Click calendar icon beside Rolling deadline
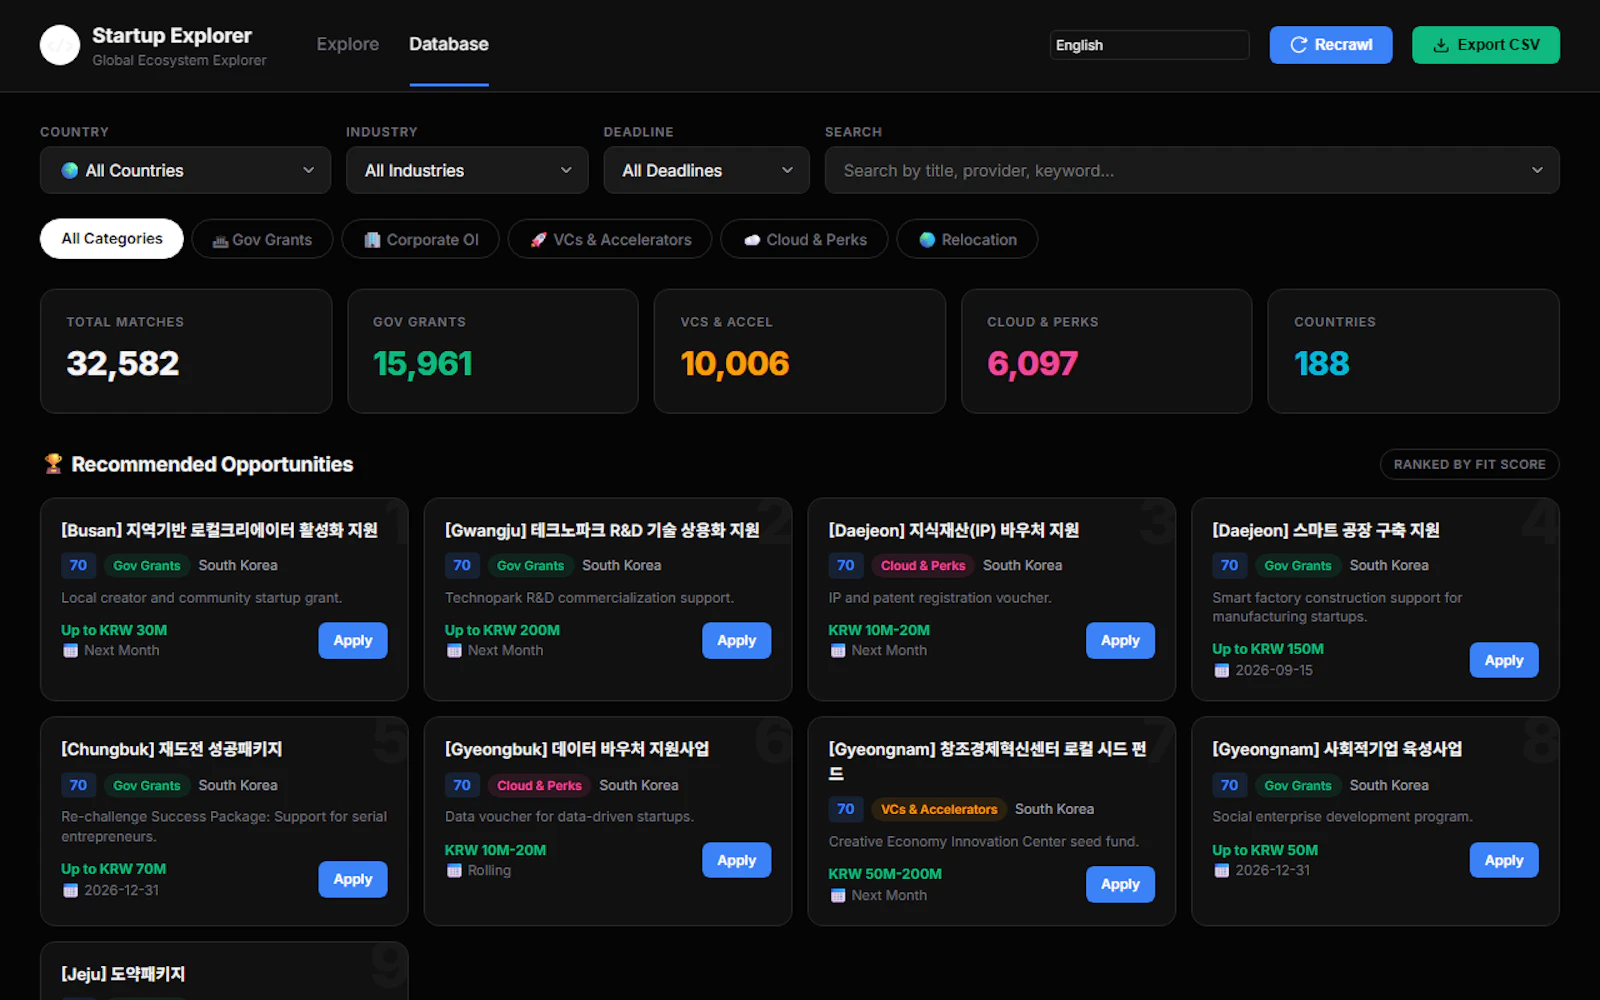Screen dimensions: 1600x1000 (x=454, y=871)
